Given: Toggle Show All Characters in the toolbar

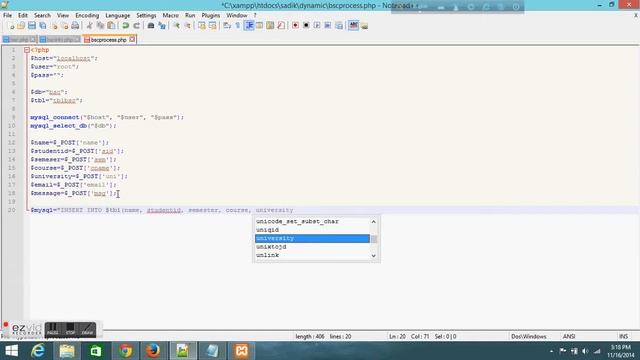Looking at the screenshot, I should [238, 26].
